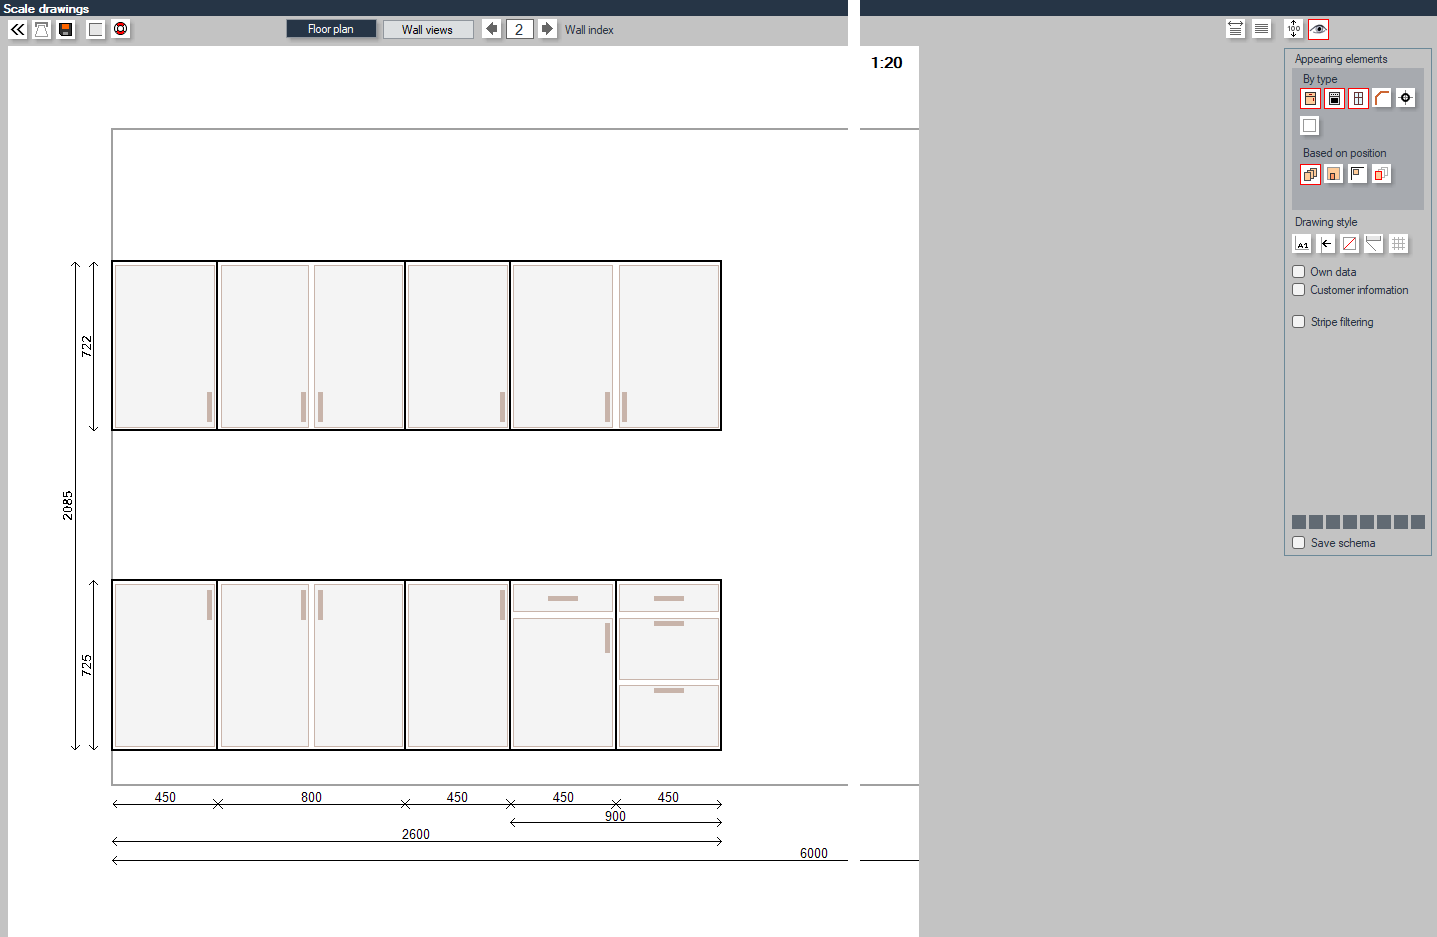Toggle object inside room position icon

[x=1334, y=174]
